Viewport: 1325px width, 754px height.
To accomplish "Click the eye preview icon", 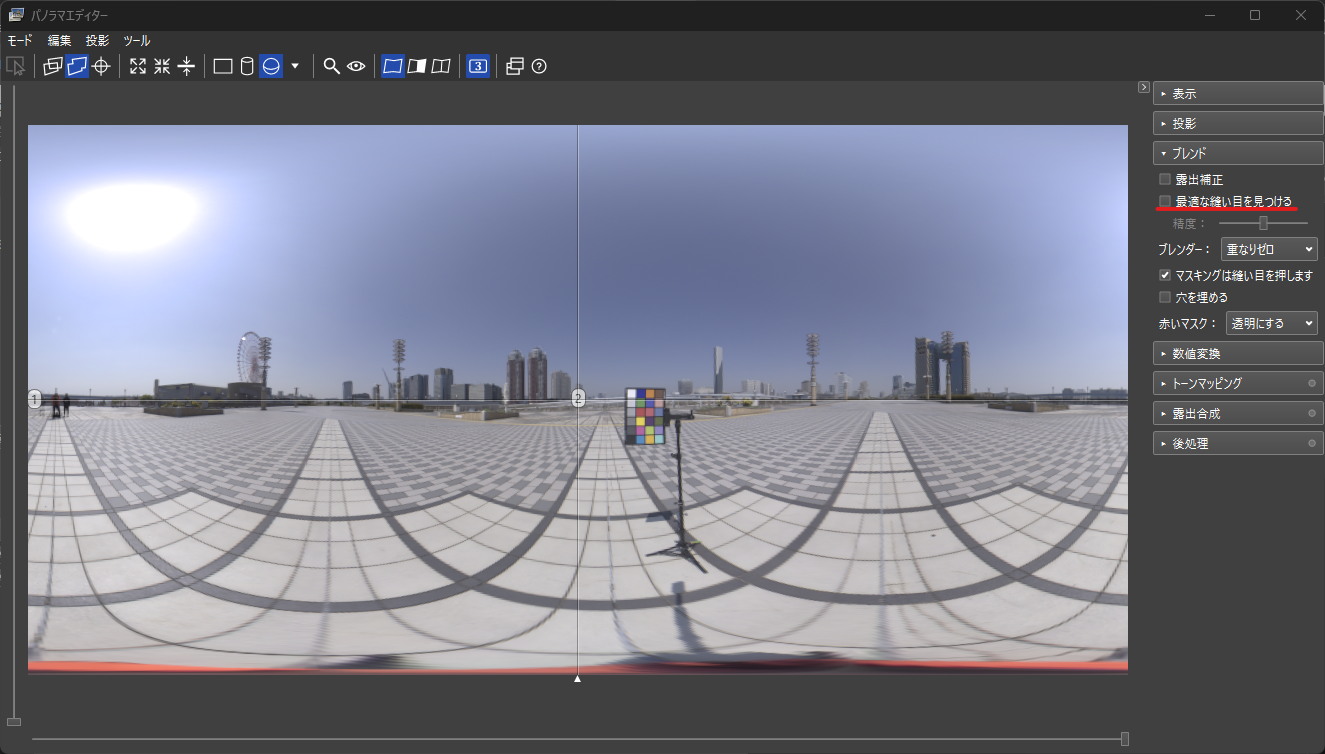I will 355,66.
